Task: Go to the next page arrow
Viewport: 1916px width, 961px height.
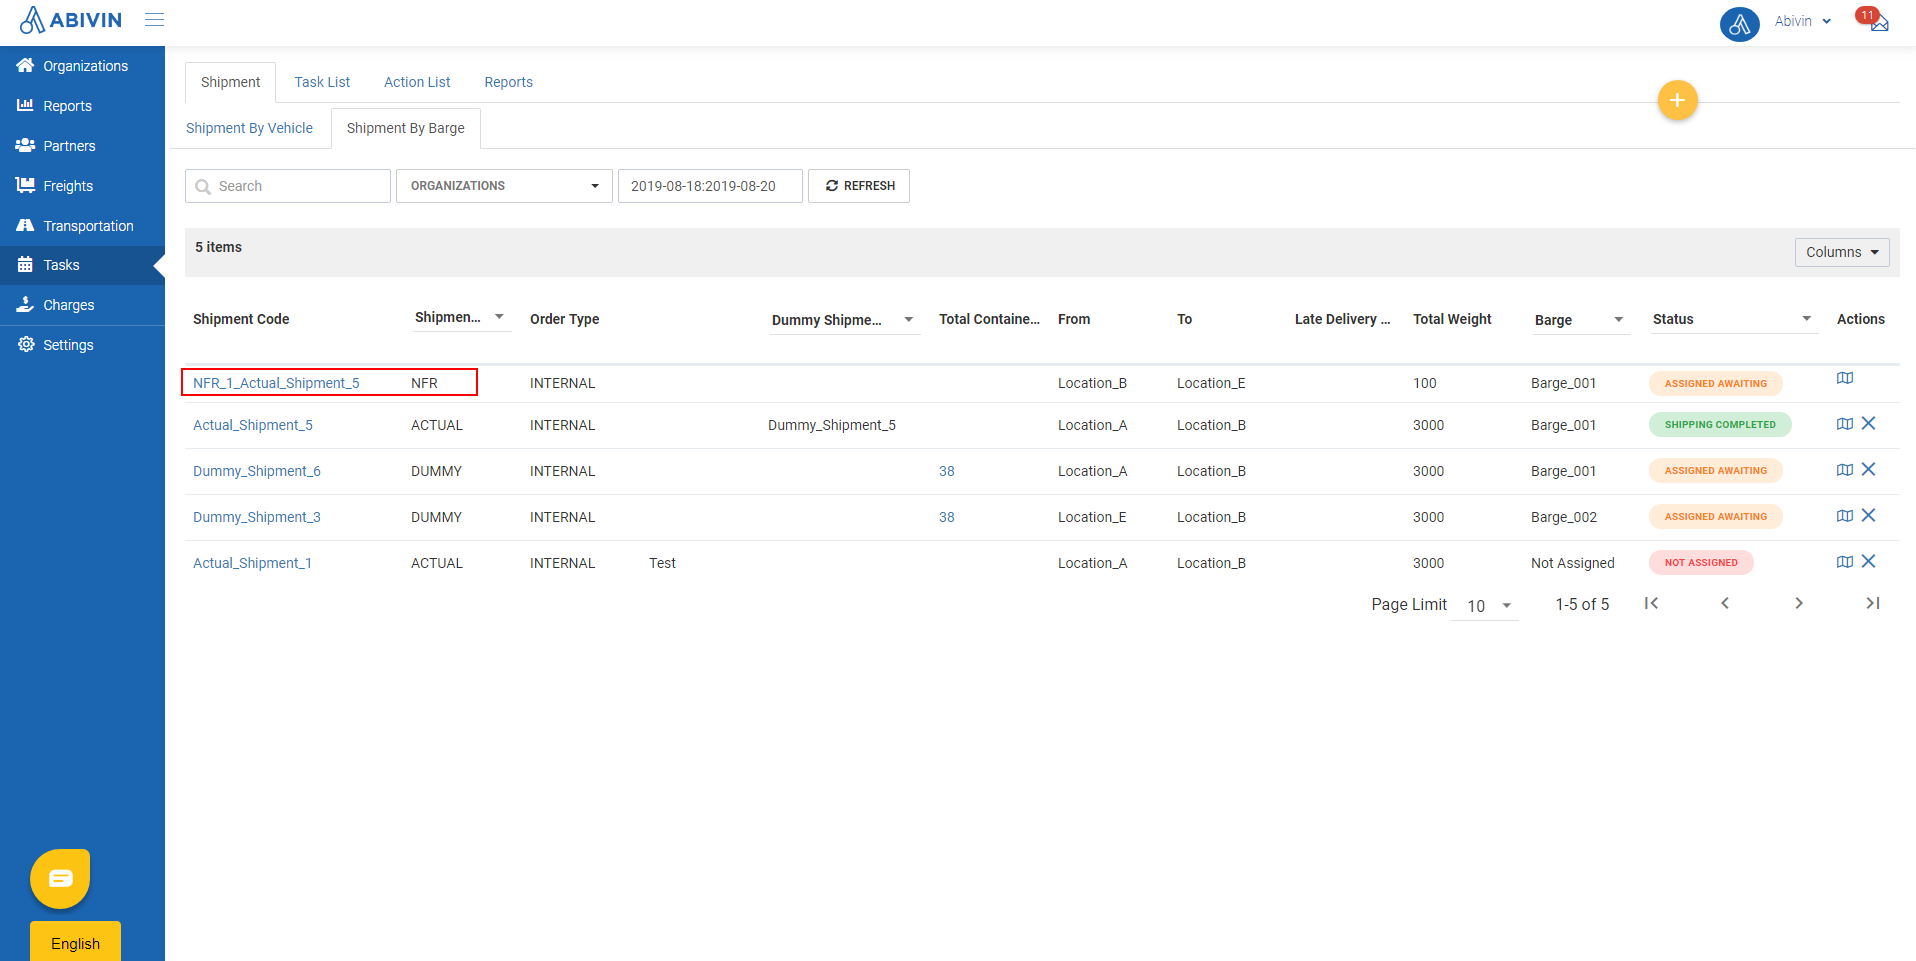Action: click(x=1799, y=603)
